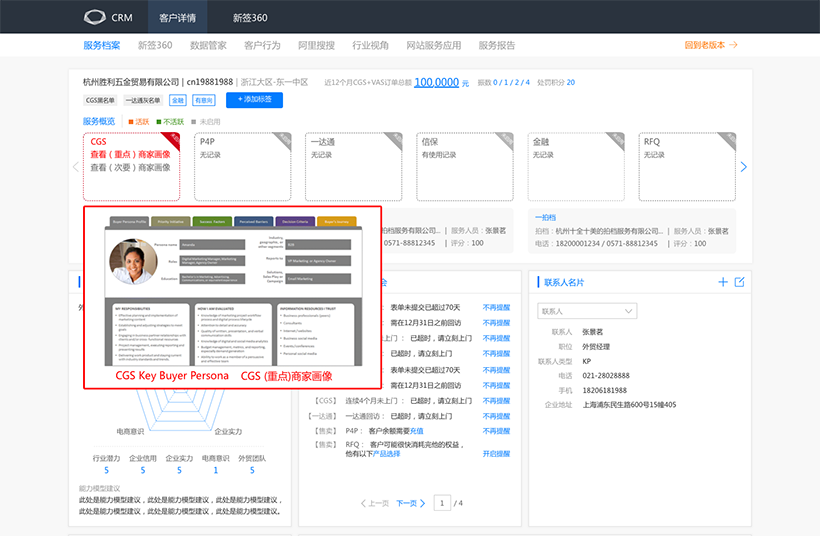Click the corner ribbon on the CGS card
The image size is (820, 536).
[173, 139]
